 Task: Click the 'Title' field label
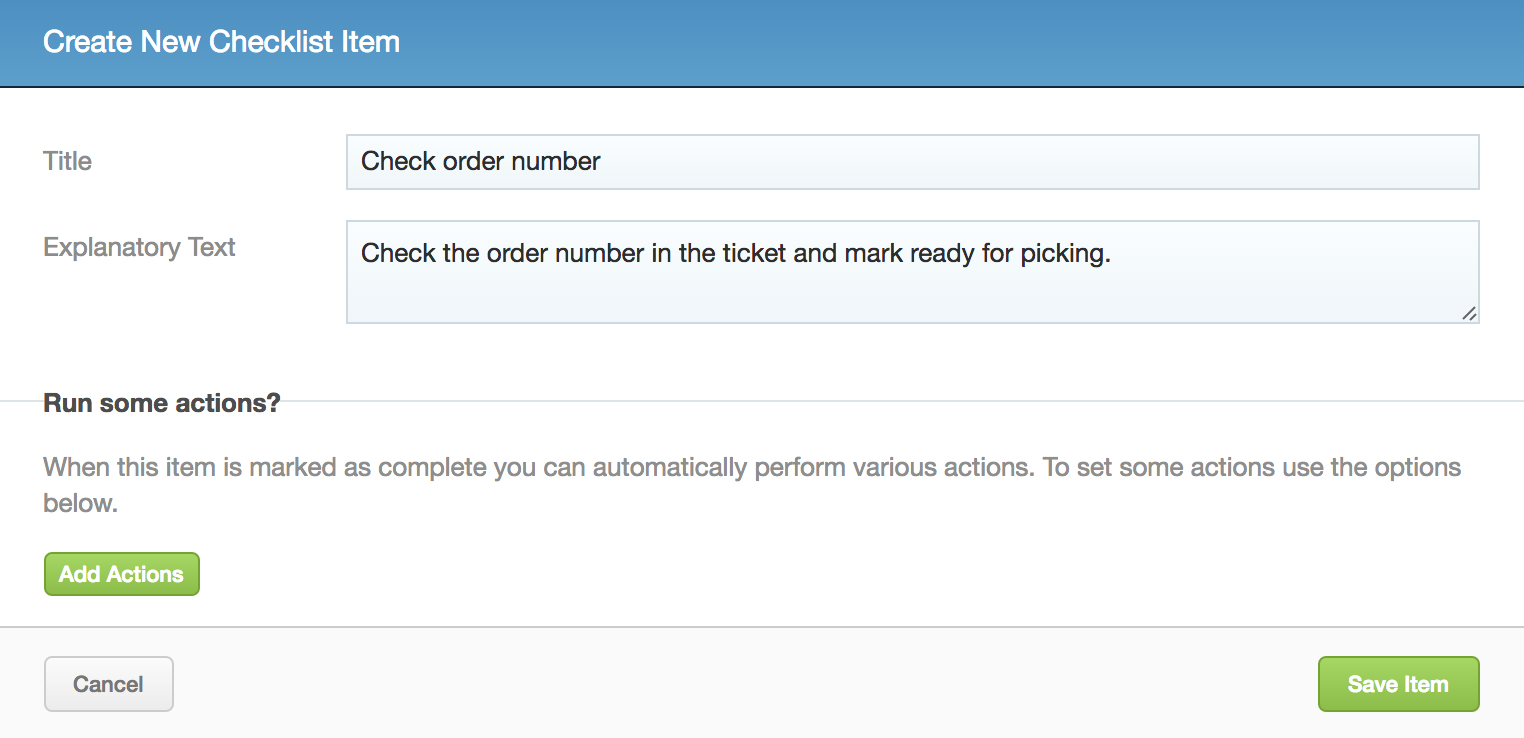[68, 161]
